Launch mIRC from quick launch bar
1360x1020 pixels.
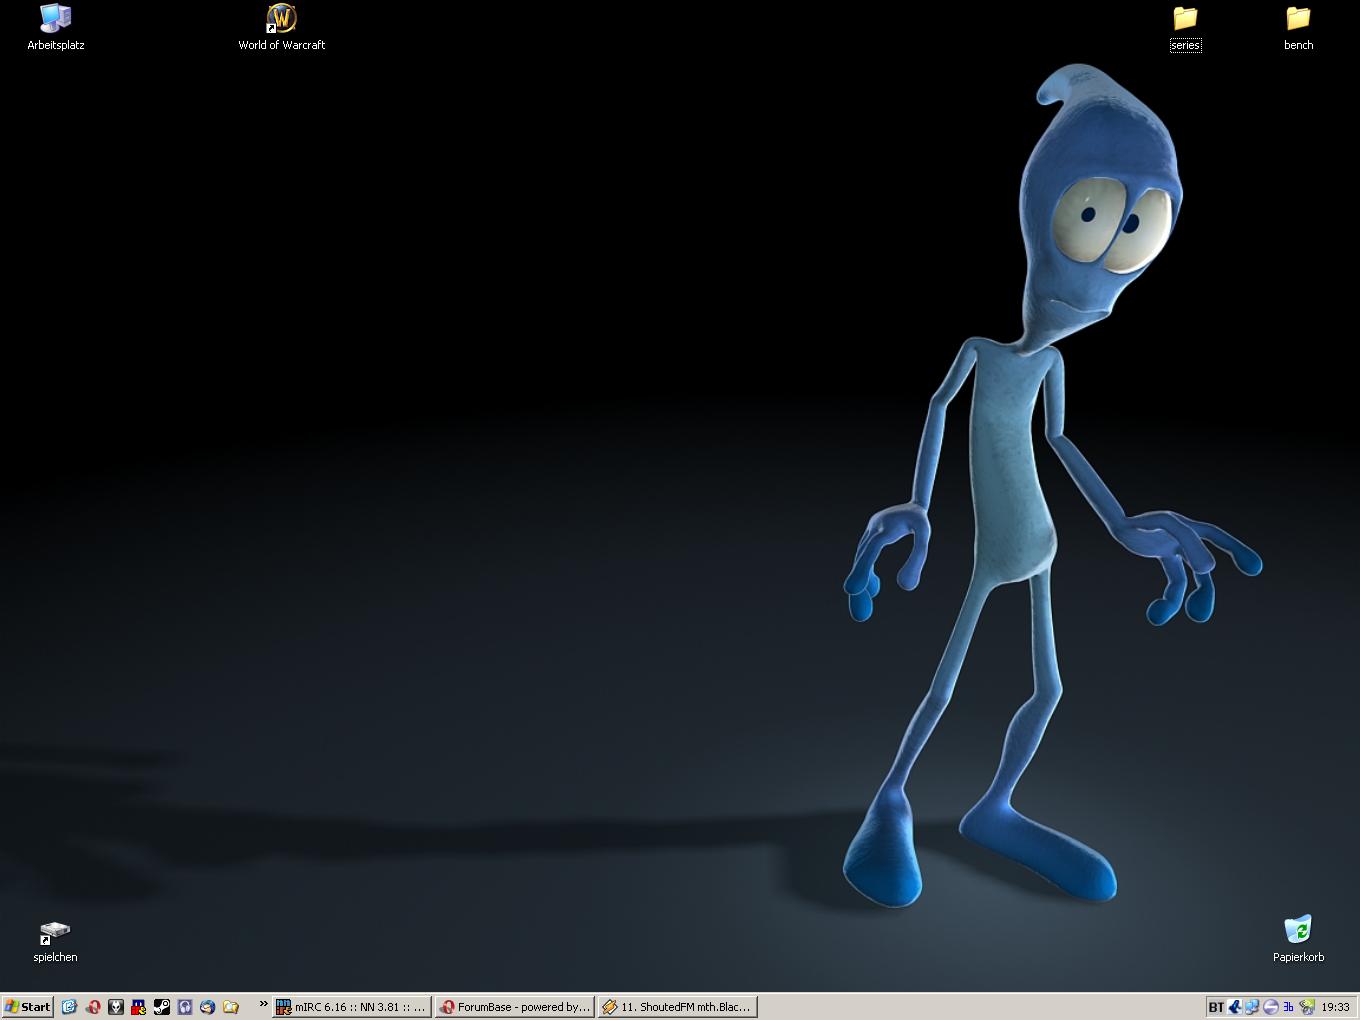pyautogui.click(x=138, y=1007)
